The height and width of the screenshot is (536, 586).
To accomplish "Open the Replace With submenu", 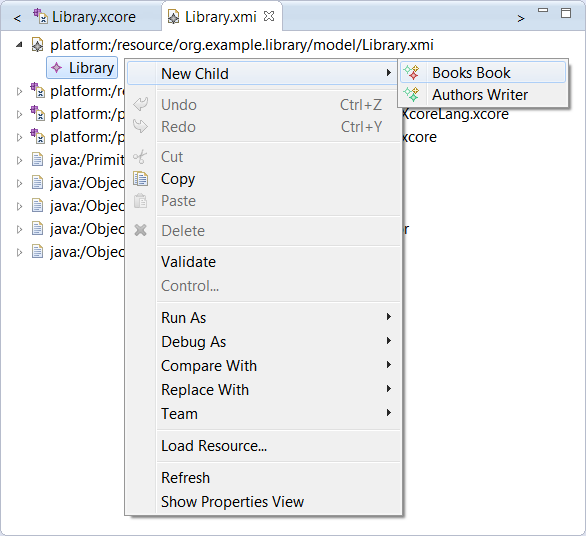I will [263, 389].
